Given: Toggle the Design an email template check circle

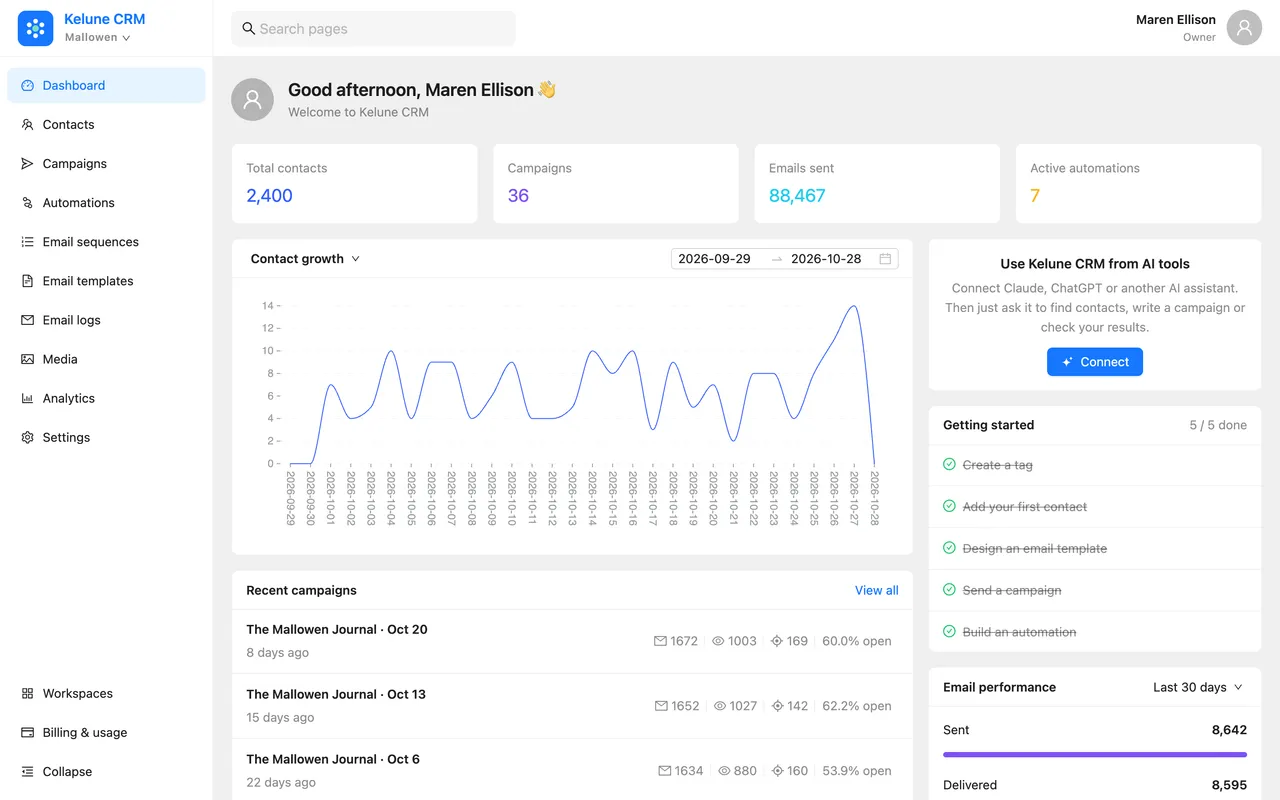Looking at the screenshot, I should (x=949, y=548).
